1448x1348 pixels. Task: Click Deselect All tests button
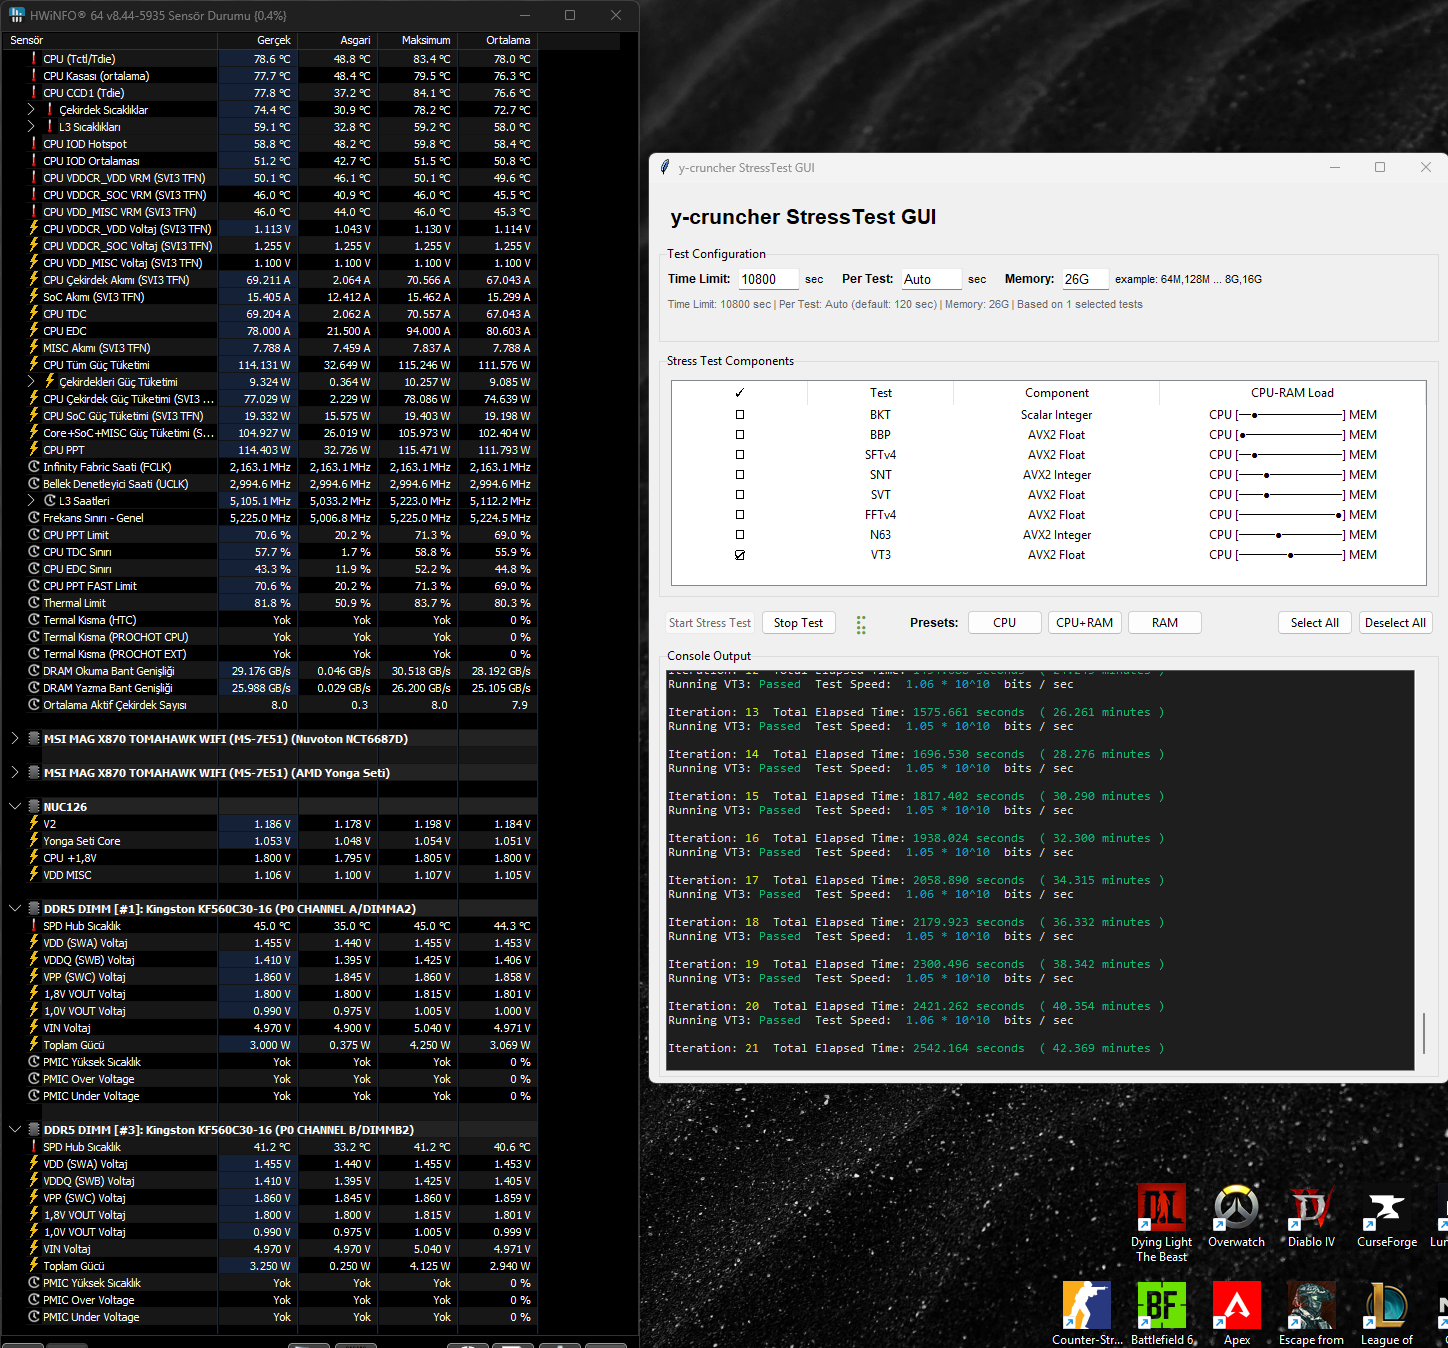point(1395,623)
